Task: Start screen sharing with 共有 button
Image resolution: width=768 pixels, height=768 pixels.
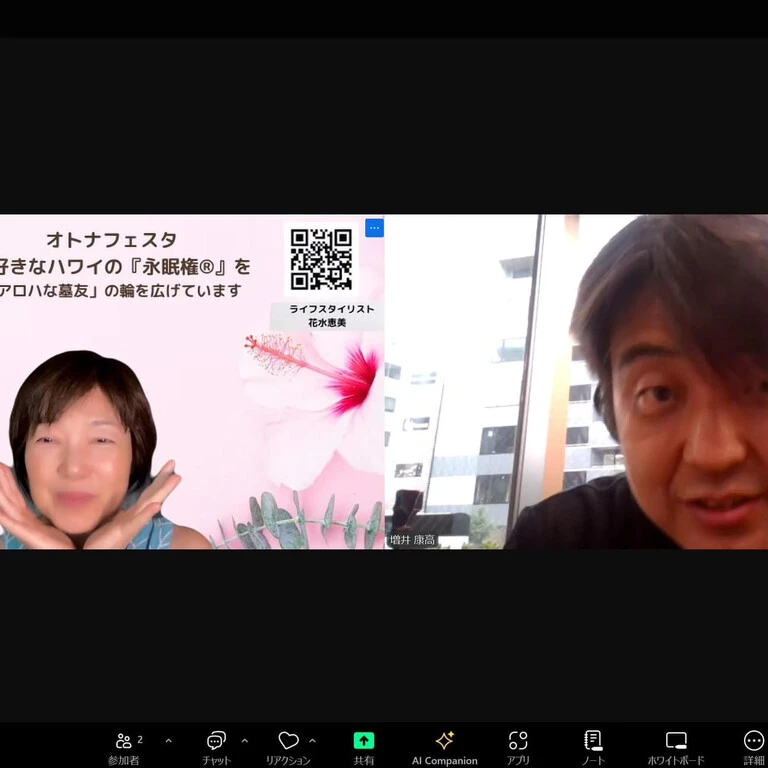Action: [363, 748]
